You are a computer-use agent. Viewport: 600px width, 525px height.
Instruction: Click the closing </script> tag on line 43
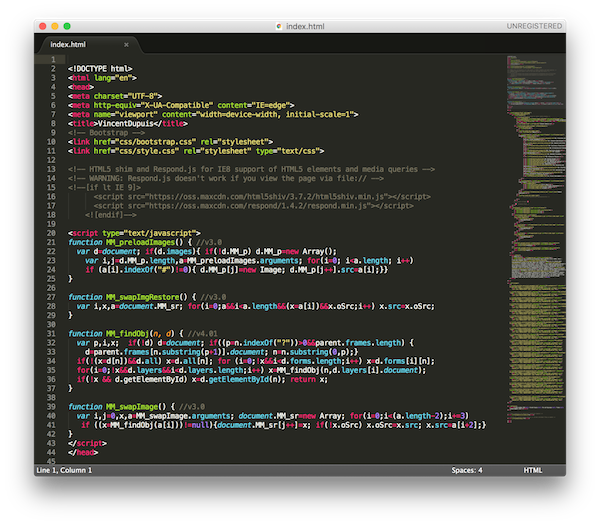87,443
